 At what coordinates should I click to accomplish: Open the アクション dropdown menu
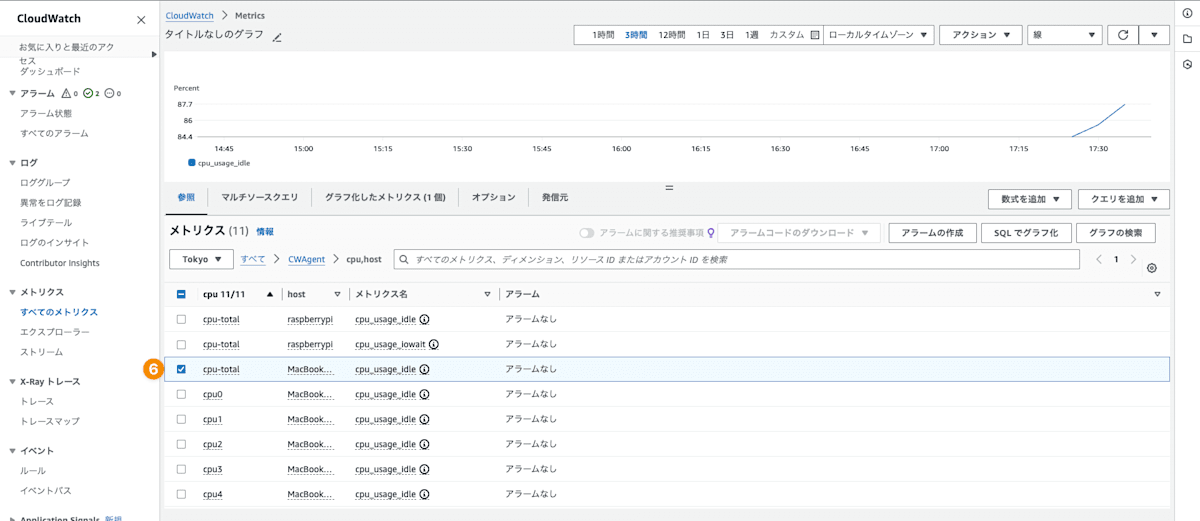(x=981, y=35)
